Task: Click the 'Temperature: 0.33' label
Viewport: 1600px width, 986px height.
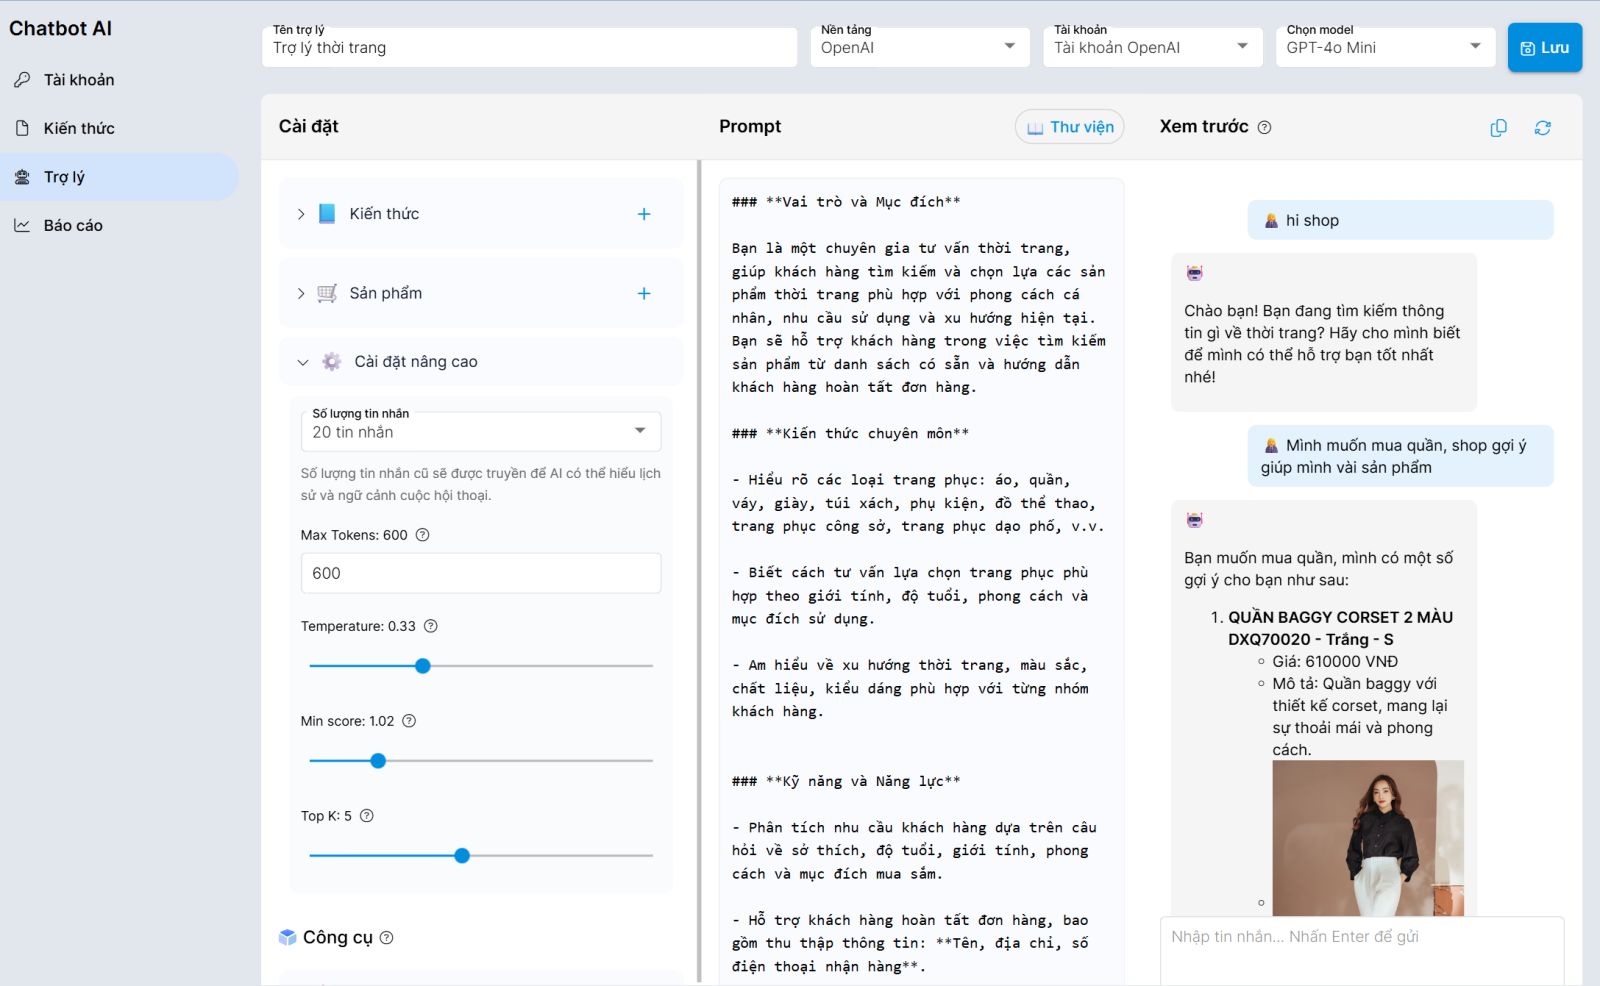Action: [x=358, y=626]
